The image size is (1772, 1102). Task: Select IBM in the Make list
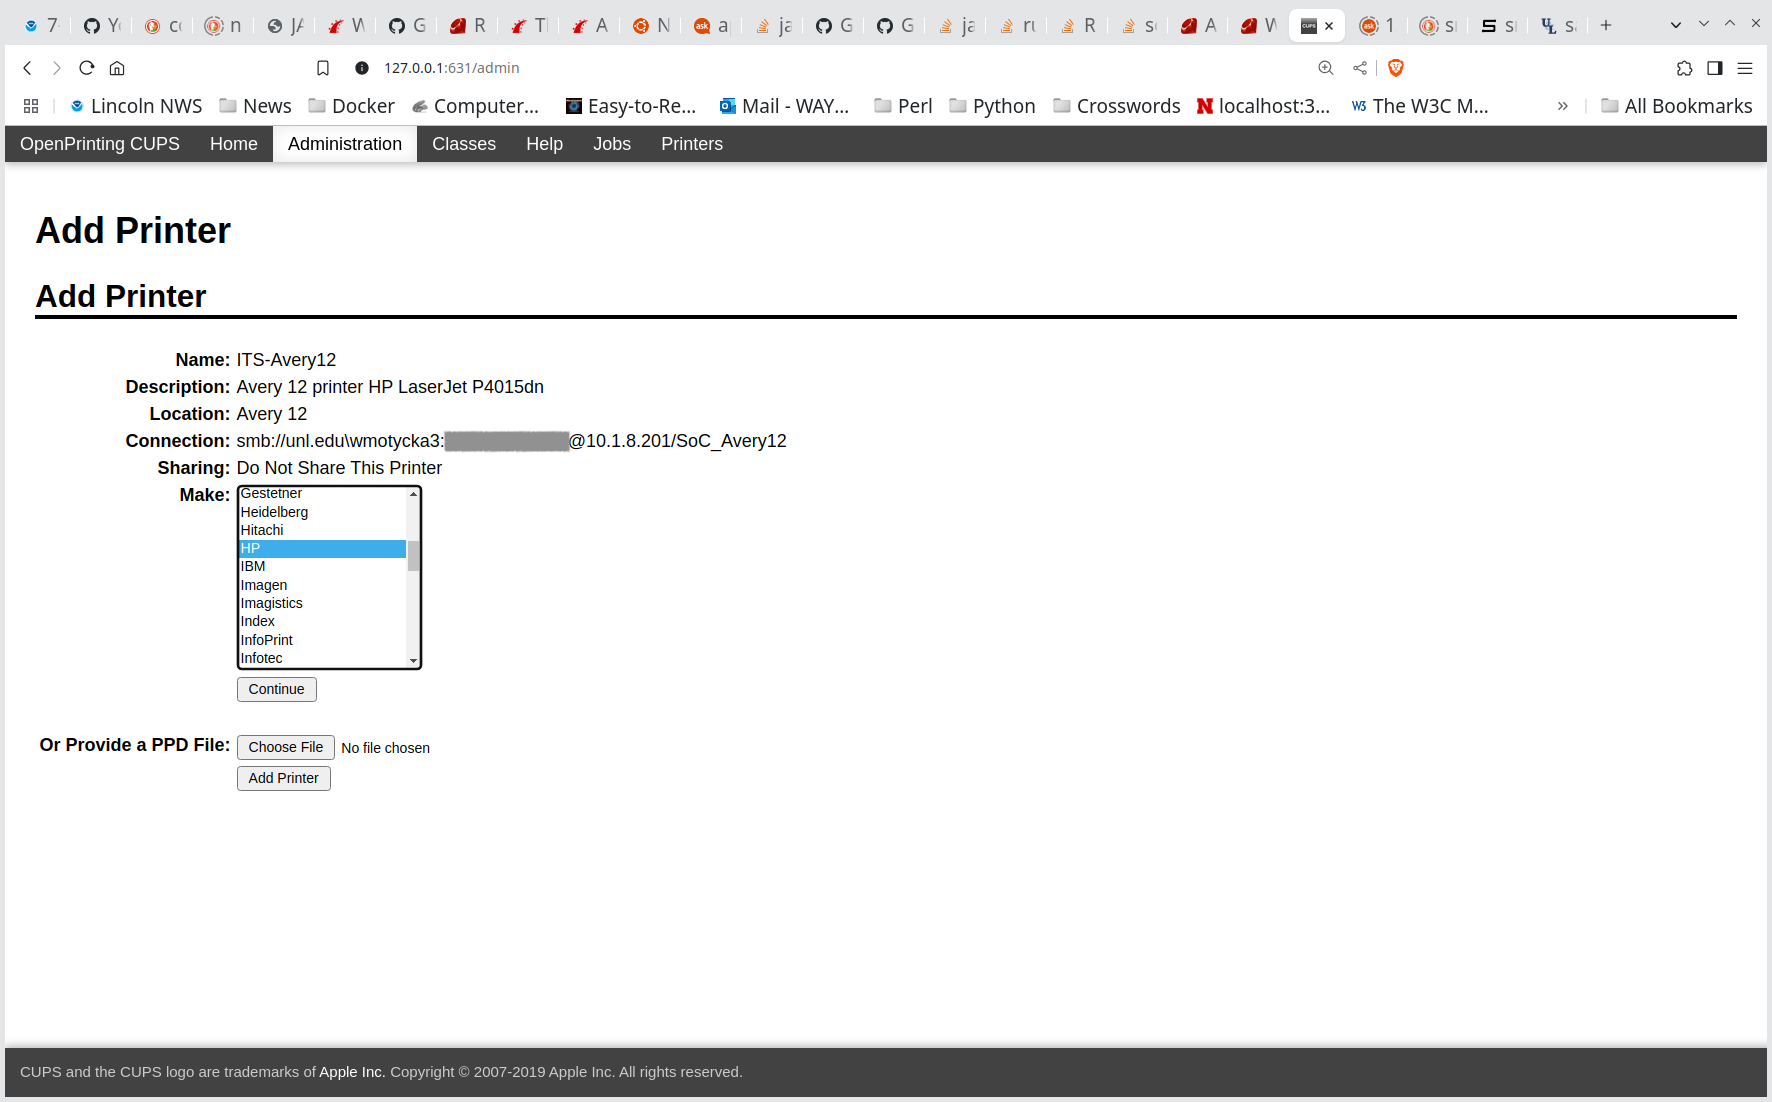pyautogui.click(x=253, y=566)
